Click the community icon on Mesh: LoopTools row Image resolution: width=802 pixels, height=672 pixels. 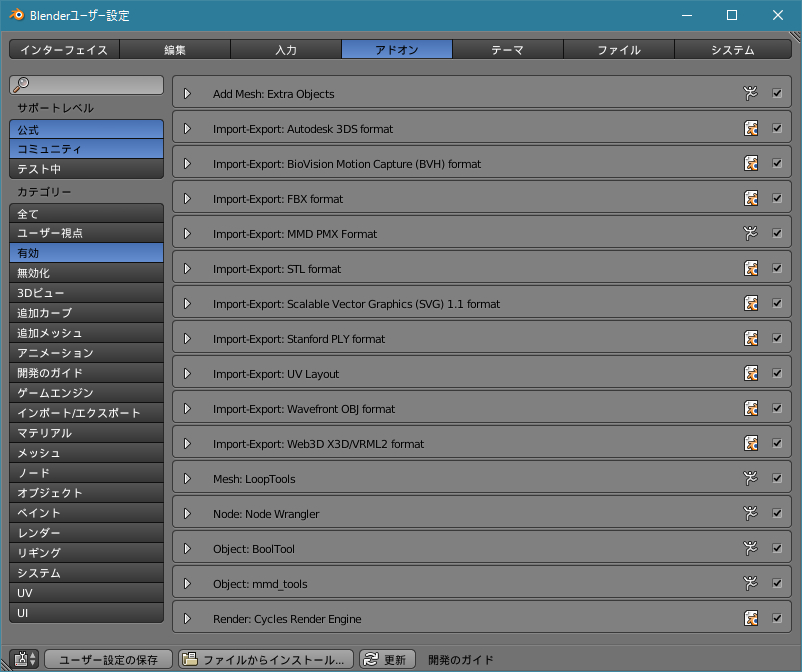coord(751,479)
